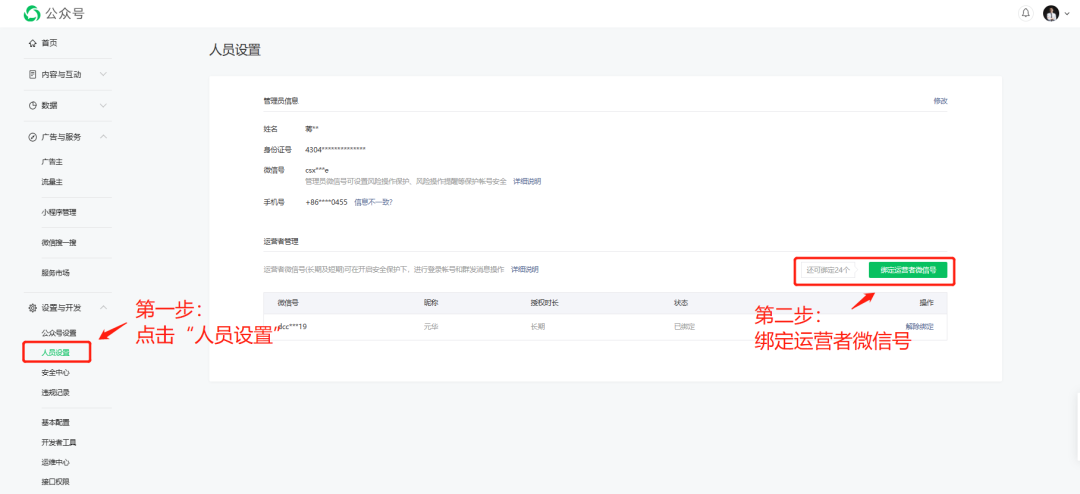Open 小程序管理 from the sidebar
Screen dimensions: 1080x494
tap(59, 212)
